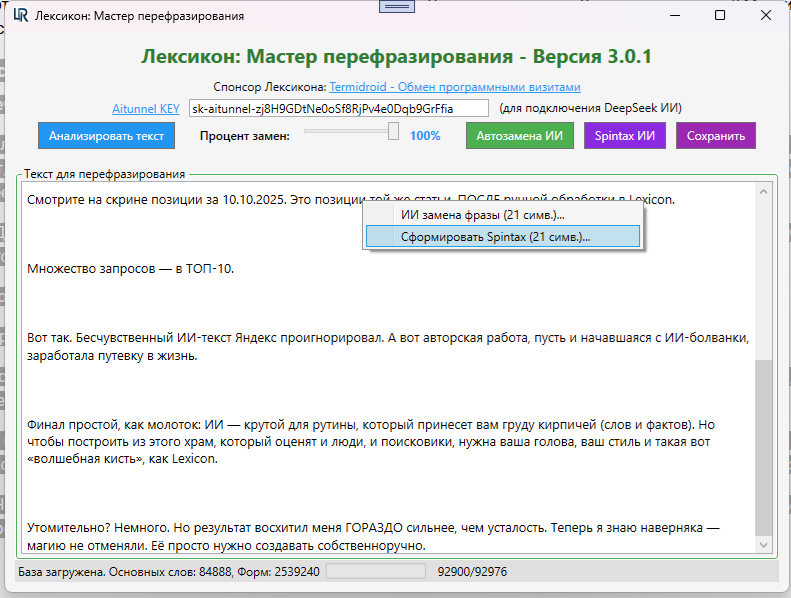Open the 'Aitunnel KEY' link
791x598 pixels.
146,108
